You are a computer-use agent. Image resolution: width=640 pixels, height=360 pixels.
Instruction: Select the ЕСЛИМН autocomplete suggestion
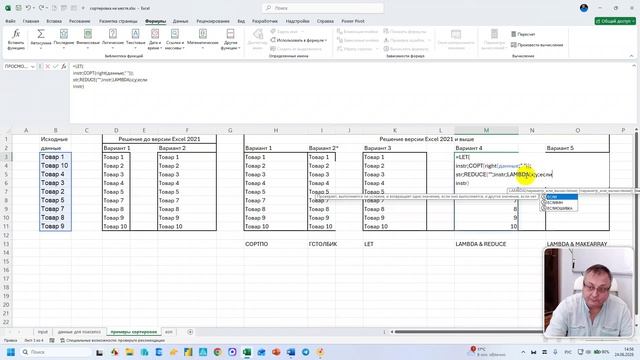click(x=559, y=202)
